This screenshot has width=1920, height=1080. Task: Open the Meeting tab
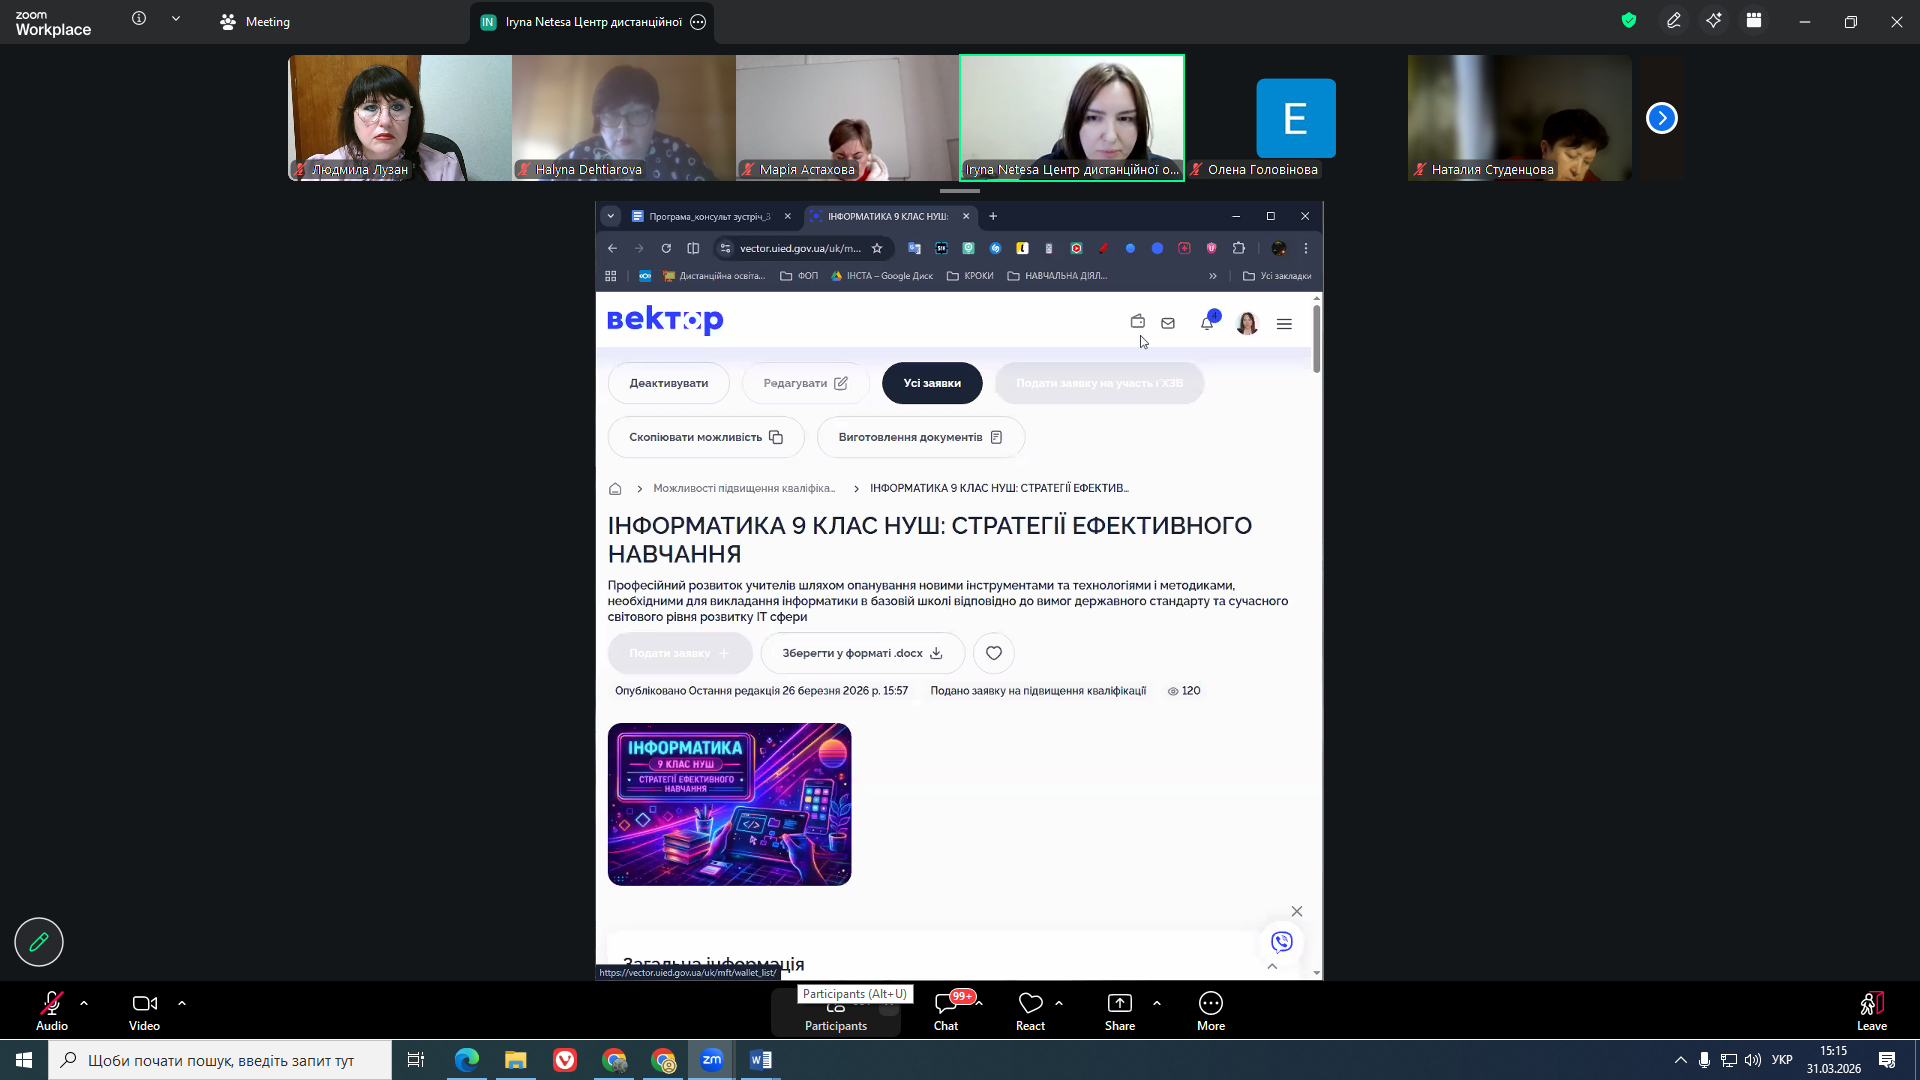point(255,22)
